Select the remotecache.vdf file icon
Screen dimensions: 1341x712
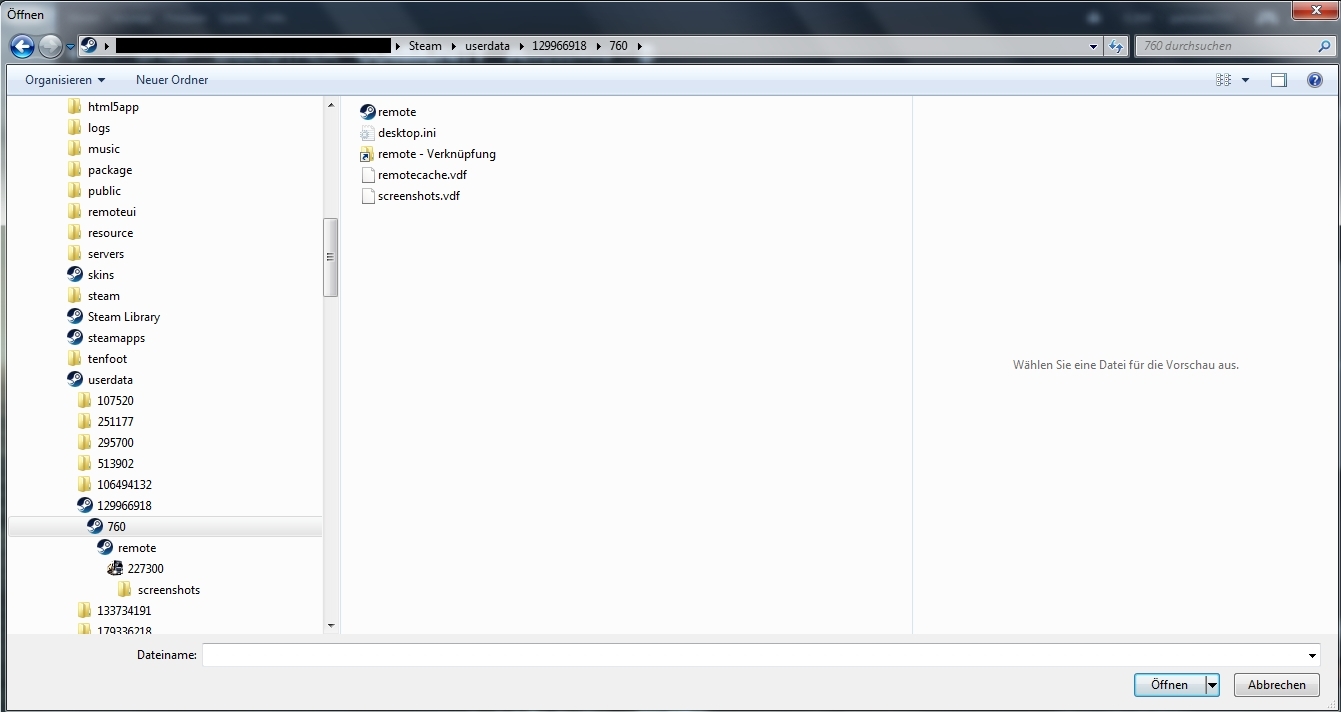367,175
